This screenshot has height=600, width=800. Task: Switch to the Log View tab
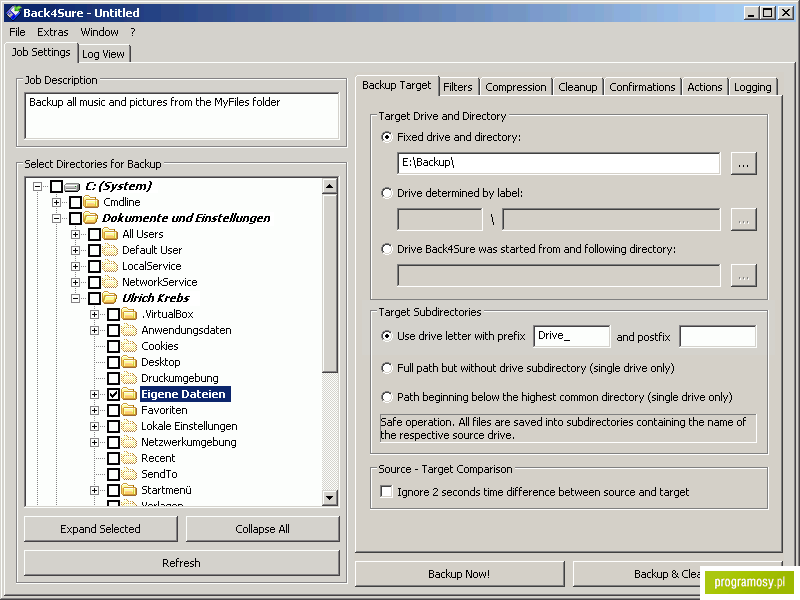pos(104,54)
